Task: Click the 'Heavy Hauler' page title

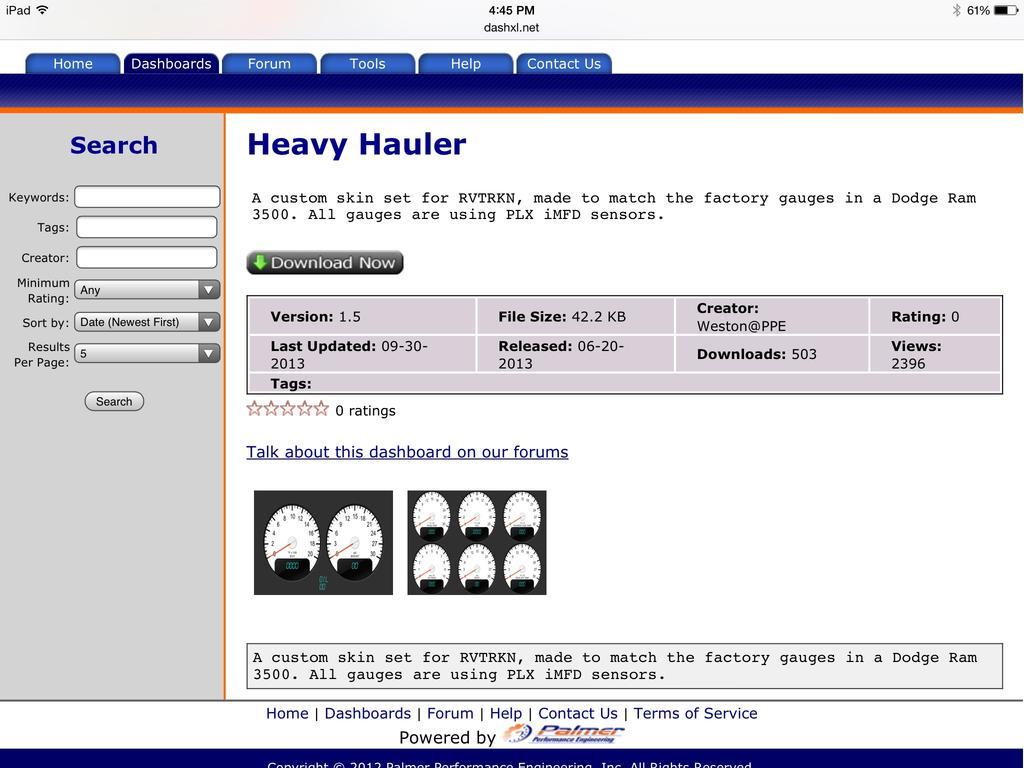Action: tap(357, 144)
